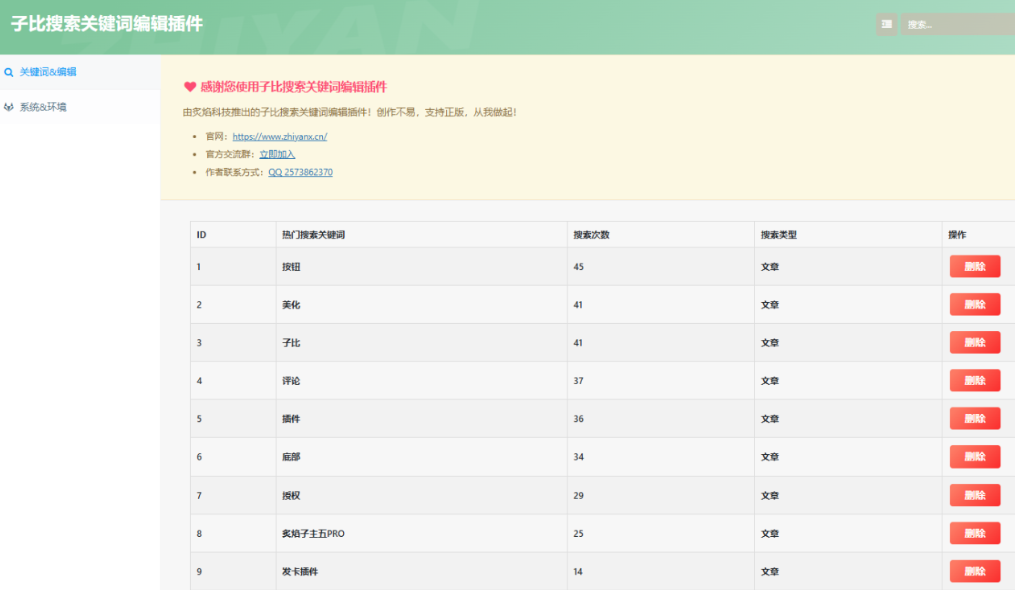Image resolution: width=1015 pixels, height=590 pixels.
Task: Click search count 29
Action: 579,496
